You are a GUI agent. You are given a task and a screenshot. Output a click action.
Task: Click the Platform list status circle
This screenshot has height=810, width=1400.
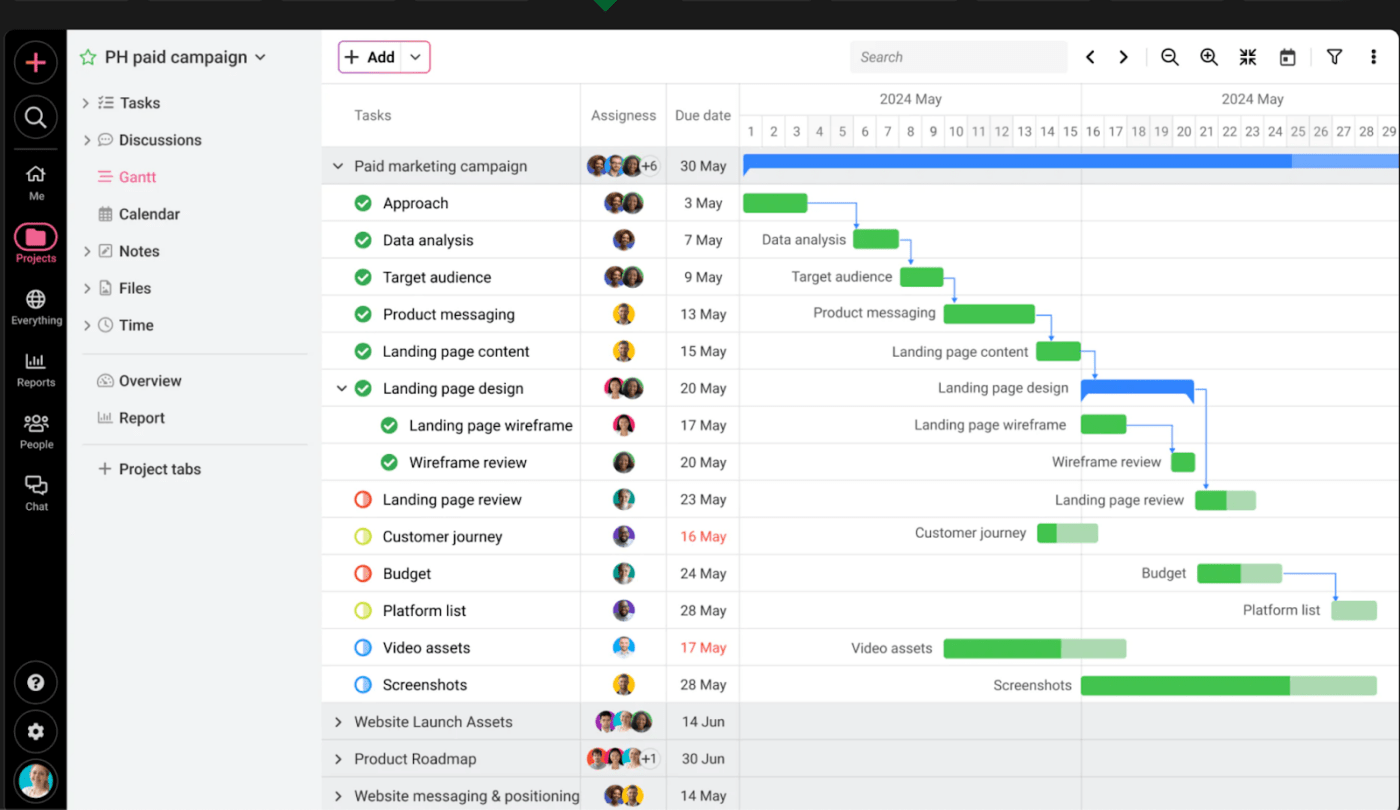[x=363, y=610]
